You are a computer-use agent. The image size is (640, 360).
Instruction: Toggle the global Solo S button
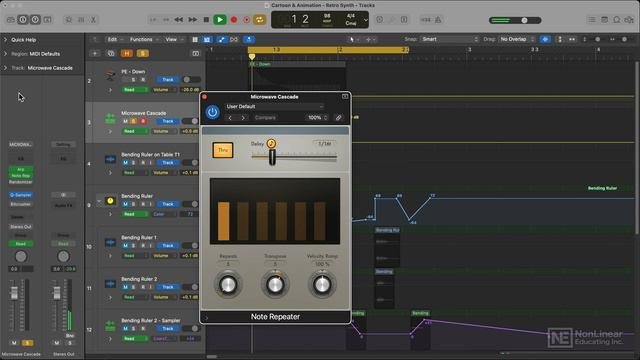(142, 53)
